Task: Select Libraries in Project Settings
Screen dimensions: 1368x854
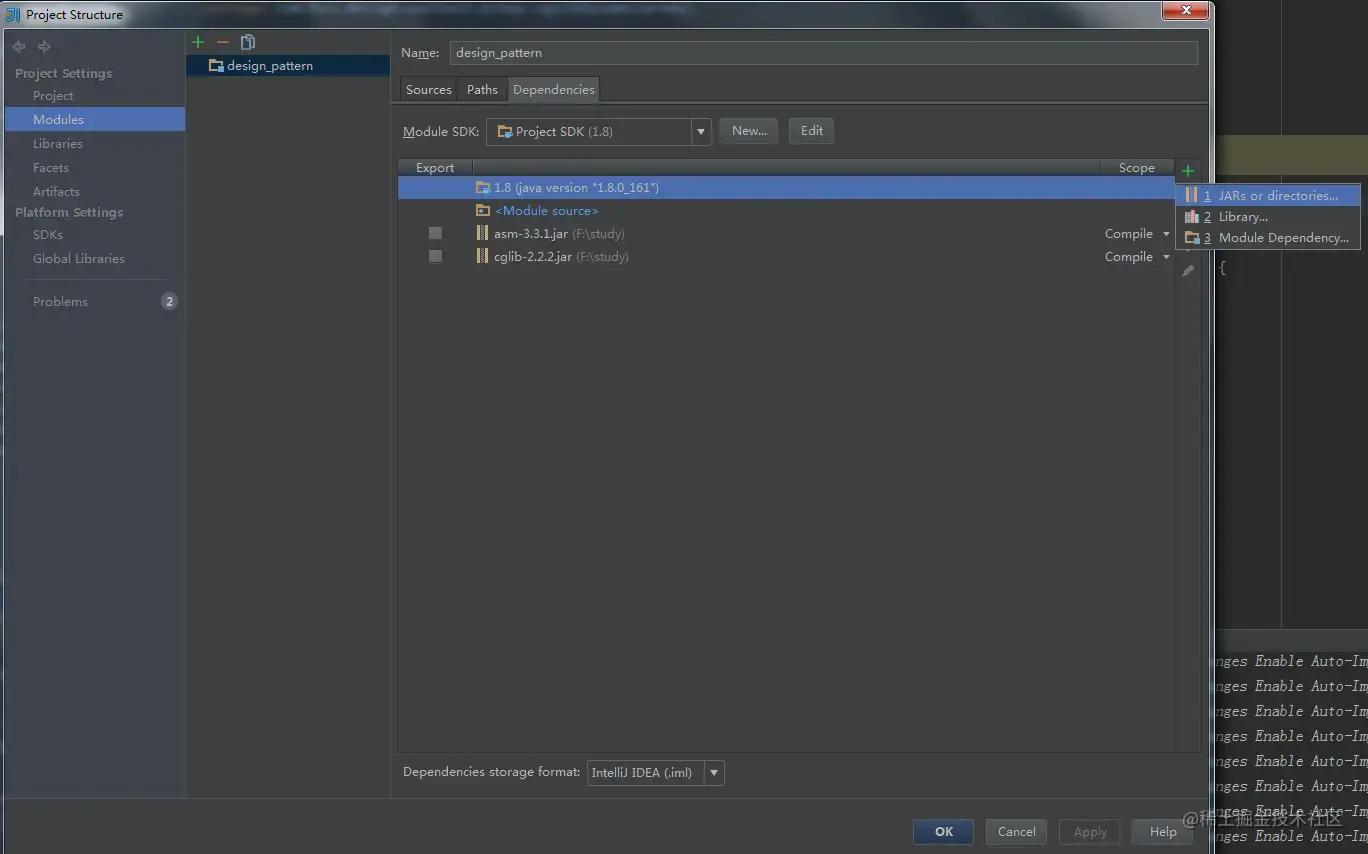Action: point(95,143)
